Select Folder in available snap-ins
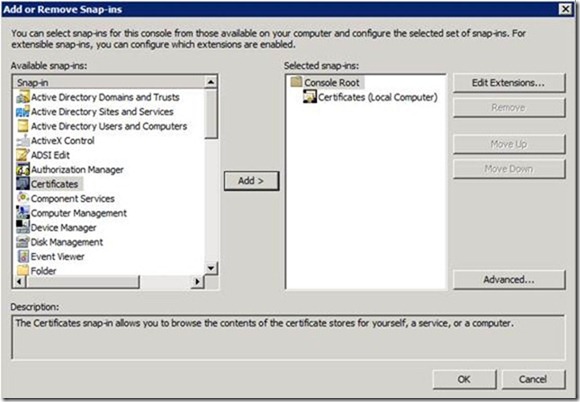Viewport: 580px width, 402px height. click(x=44, y=271)
